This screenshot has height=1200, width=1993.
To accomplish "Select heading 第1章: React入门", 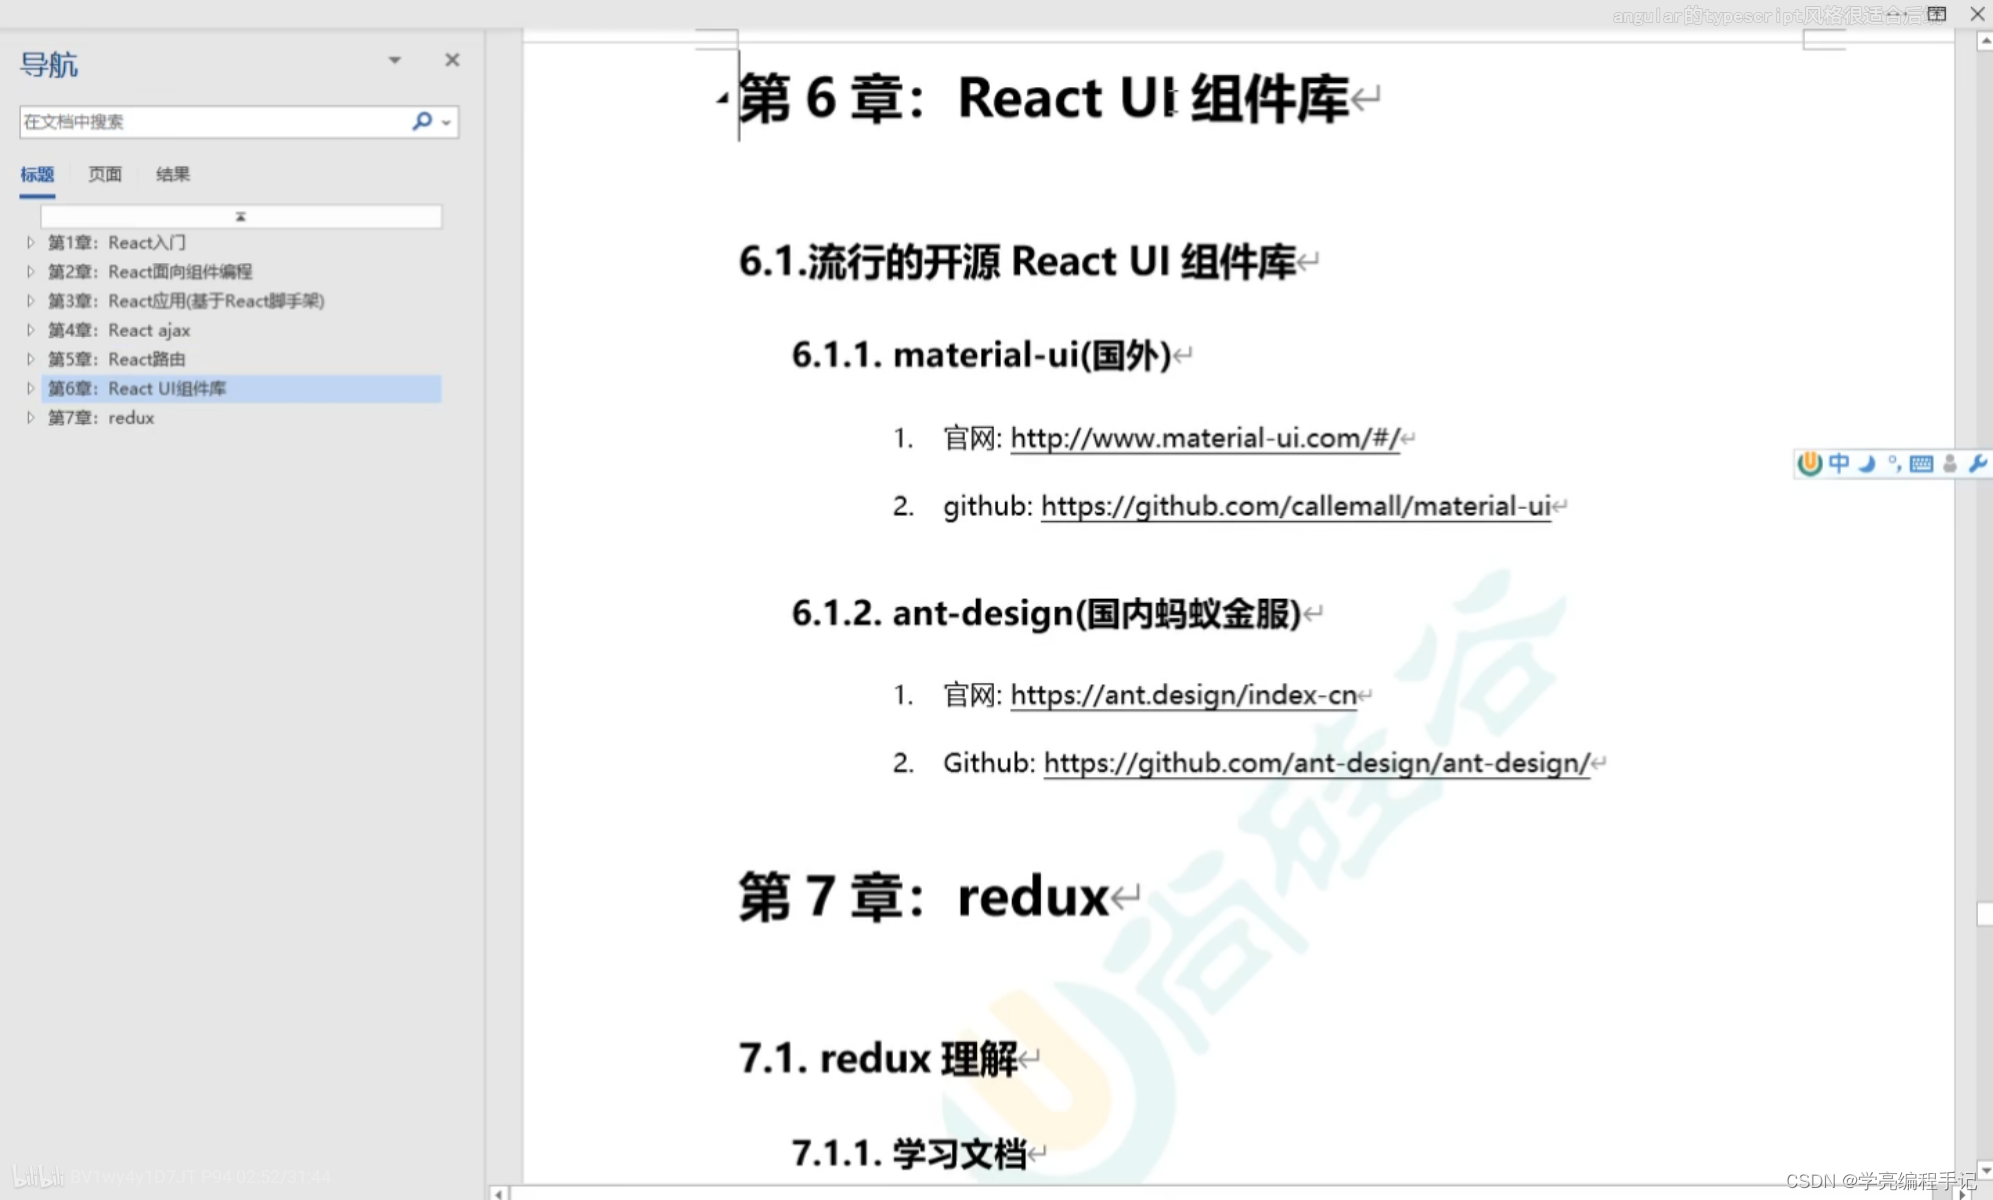I will coord(117,242).
